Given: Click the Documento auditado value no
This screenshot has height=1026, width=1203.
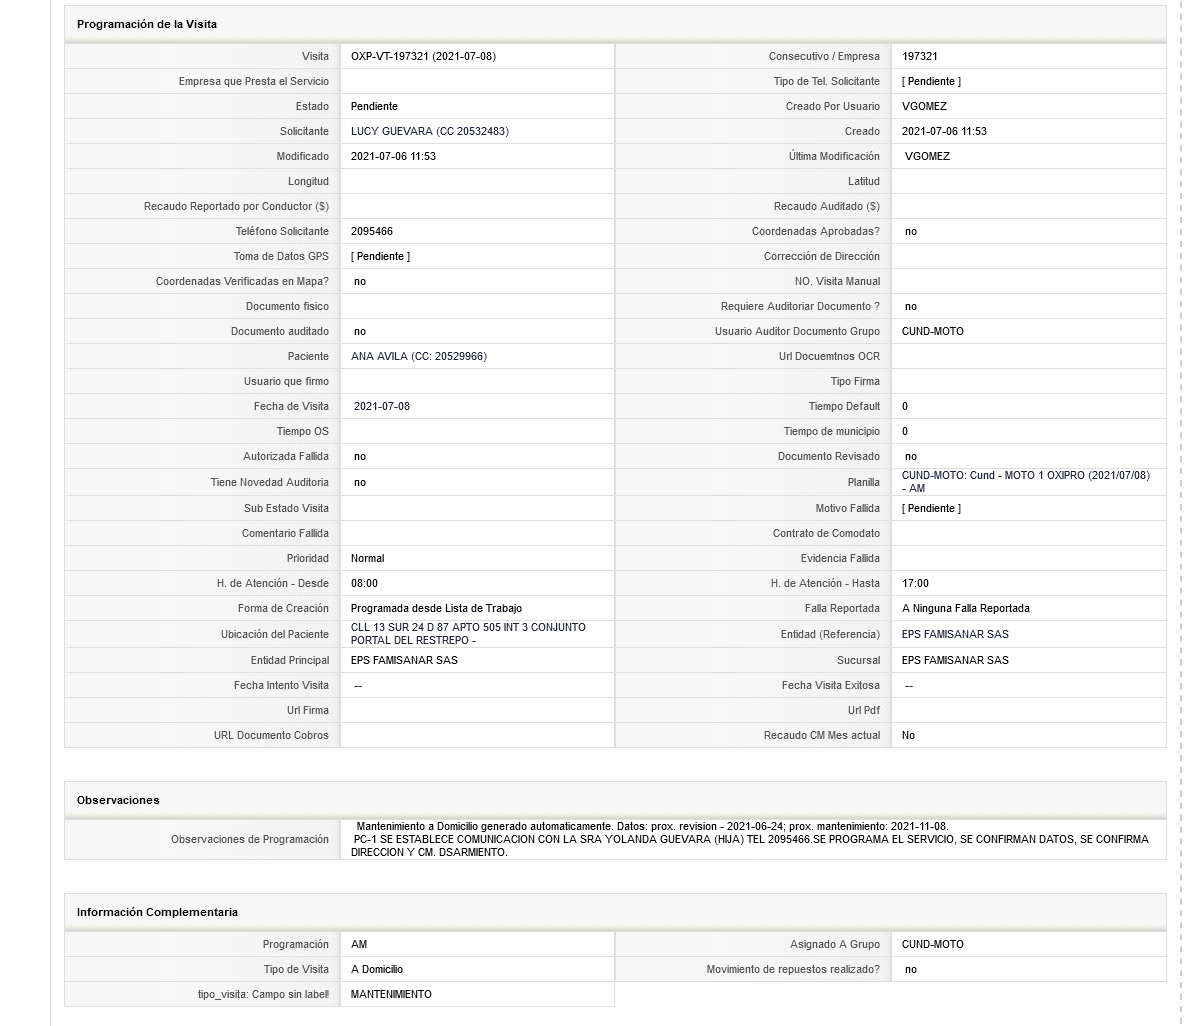Looking at the screenshot, I should [360, 332].
